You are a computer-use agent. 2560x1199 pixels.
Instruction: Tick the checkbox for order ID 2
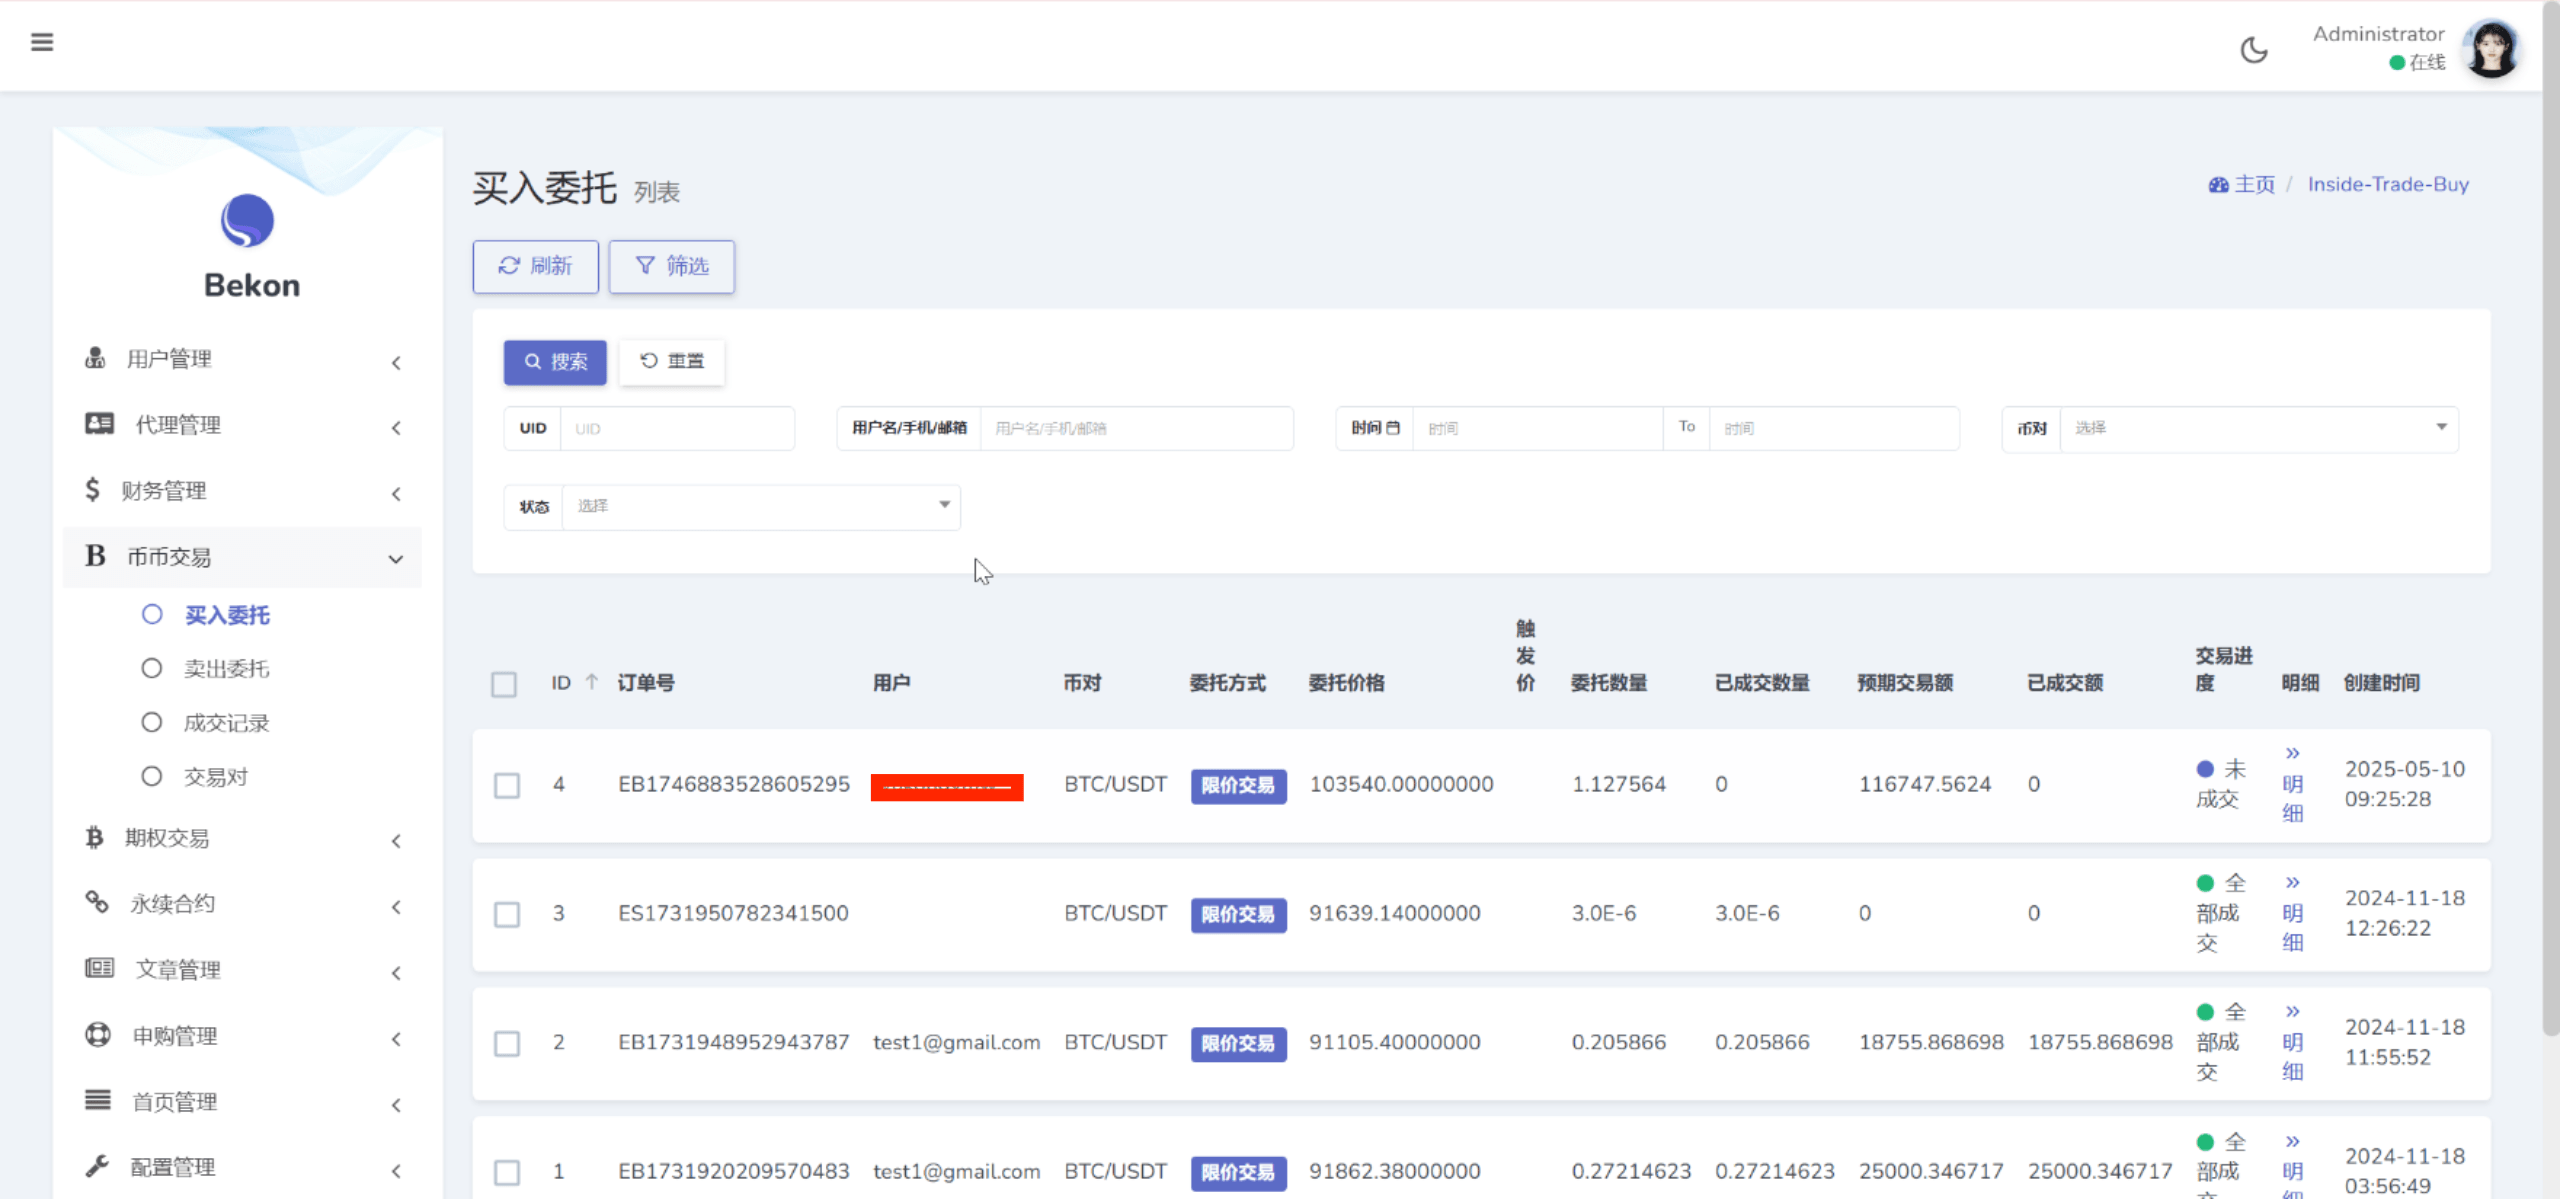[x=507, y=1043]
